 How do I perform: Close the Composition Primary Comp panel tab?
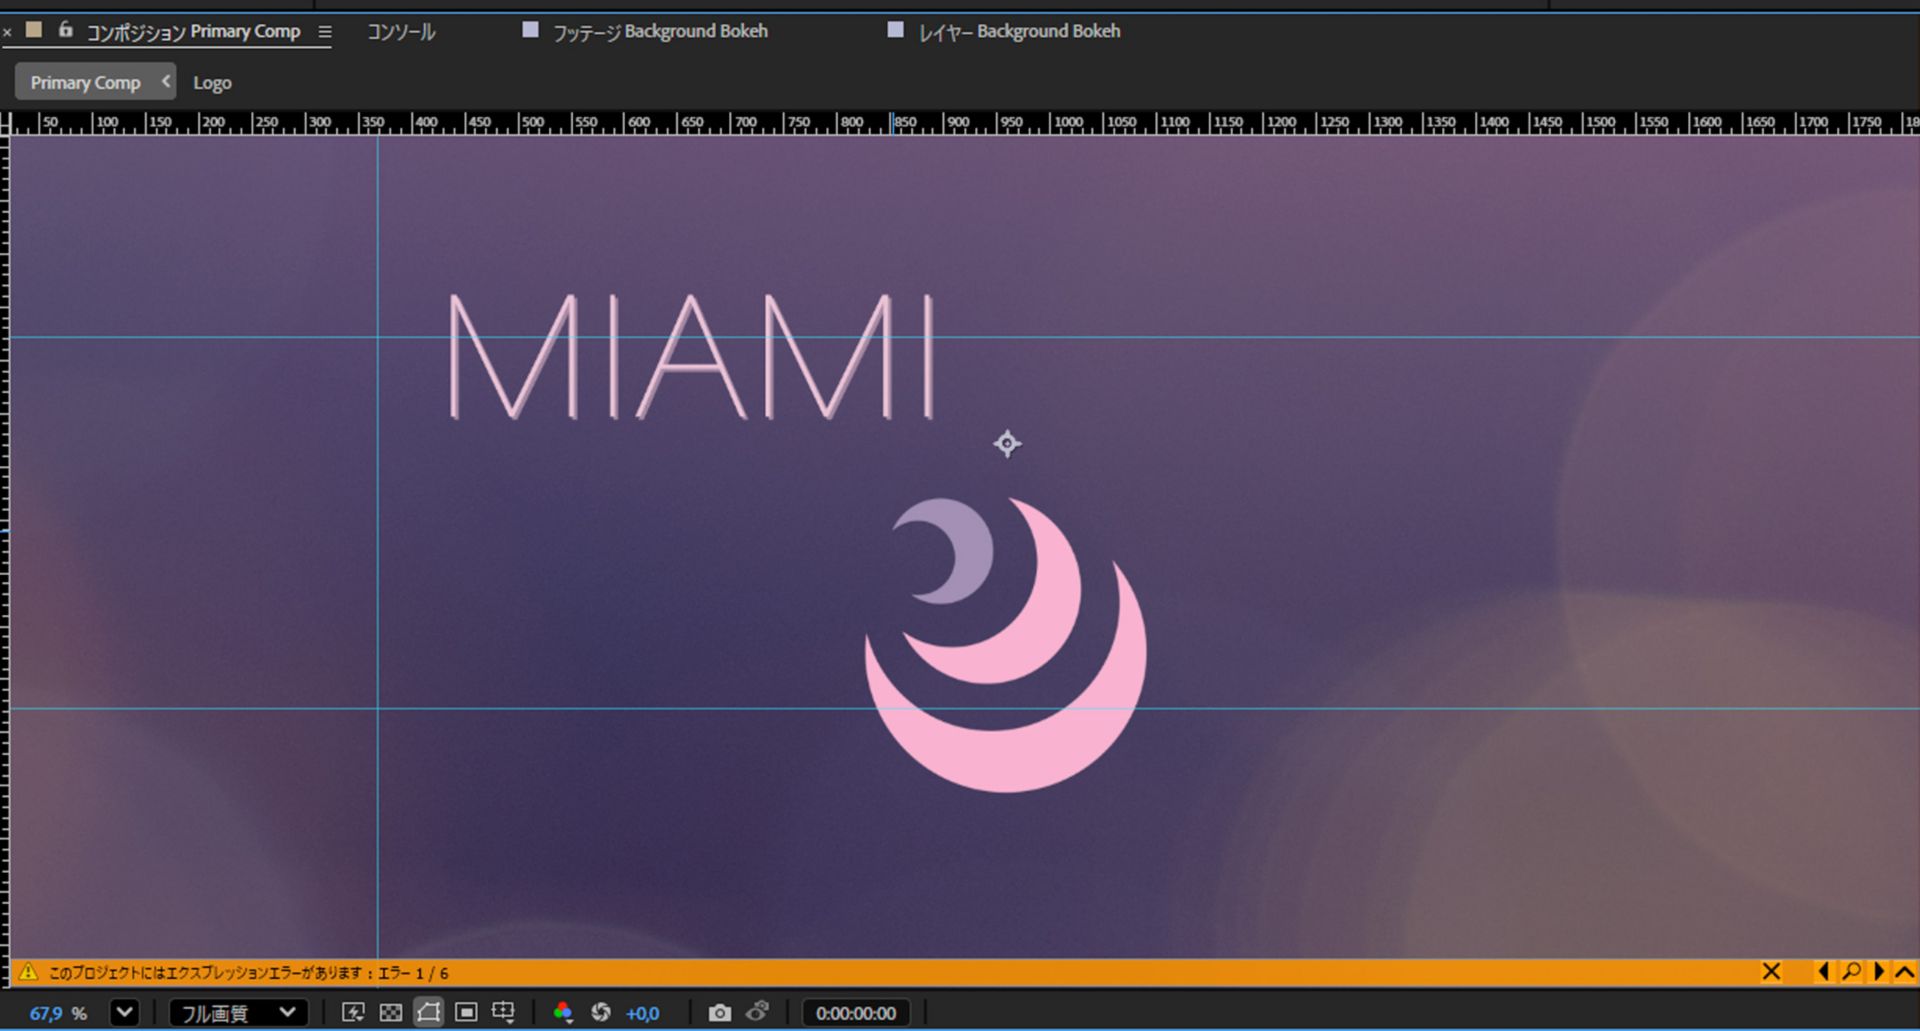coord(7,32)
